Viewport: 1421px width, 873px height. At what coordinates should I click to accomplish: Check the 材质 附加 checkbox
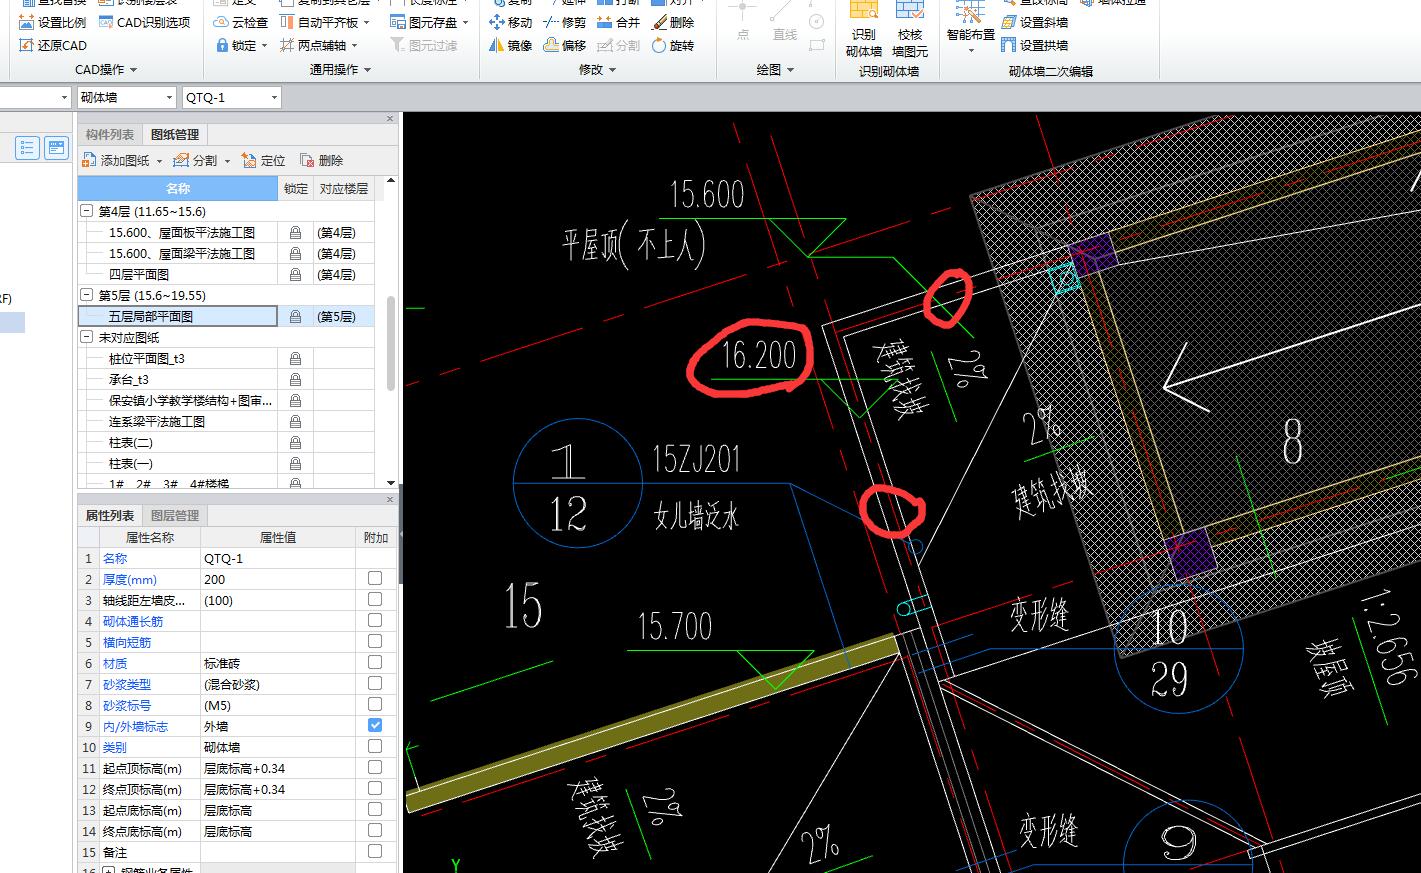tap(375, 662)
